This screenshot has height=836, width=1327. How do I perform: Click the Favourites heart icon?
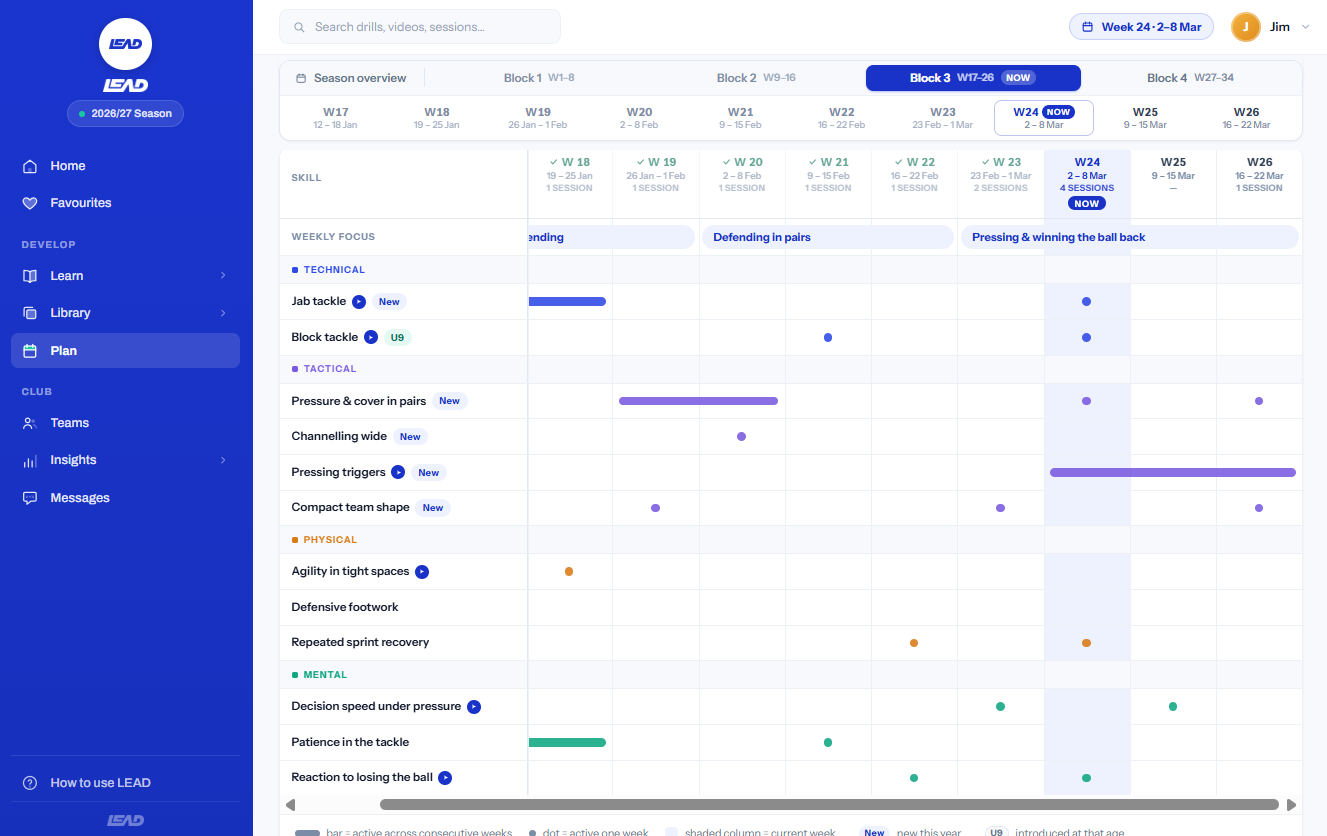30,203
